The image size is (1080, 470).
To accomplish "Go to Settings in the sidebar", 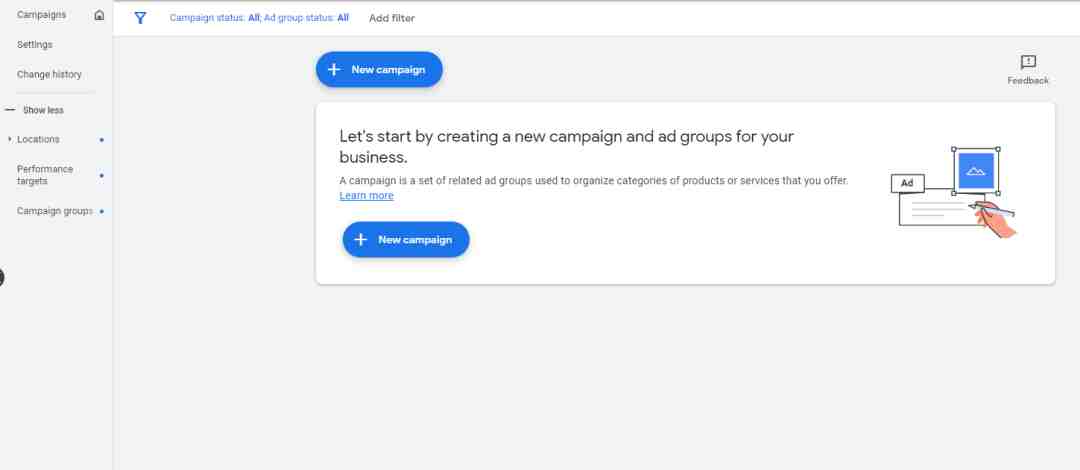I will click(34, 45).
